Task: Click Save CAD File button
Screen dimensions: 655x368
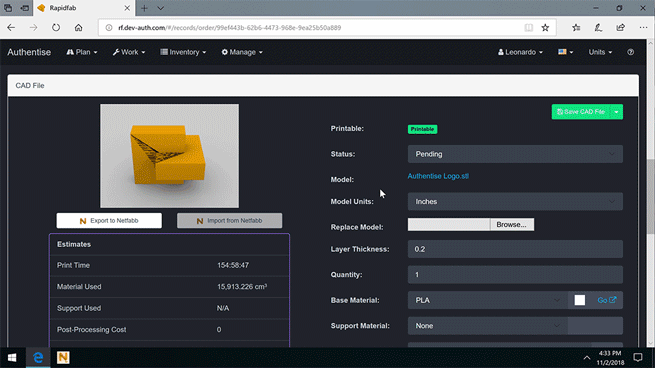Action: [581, 112]
